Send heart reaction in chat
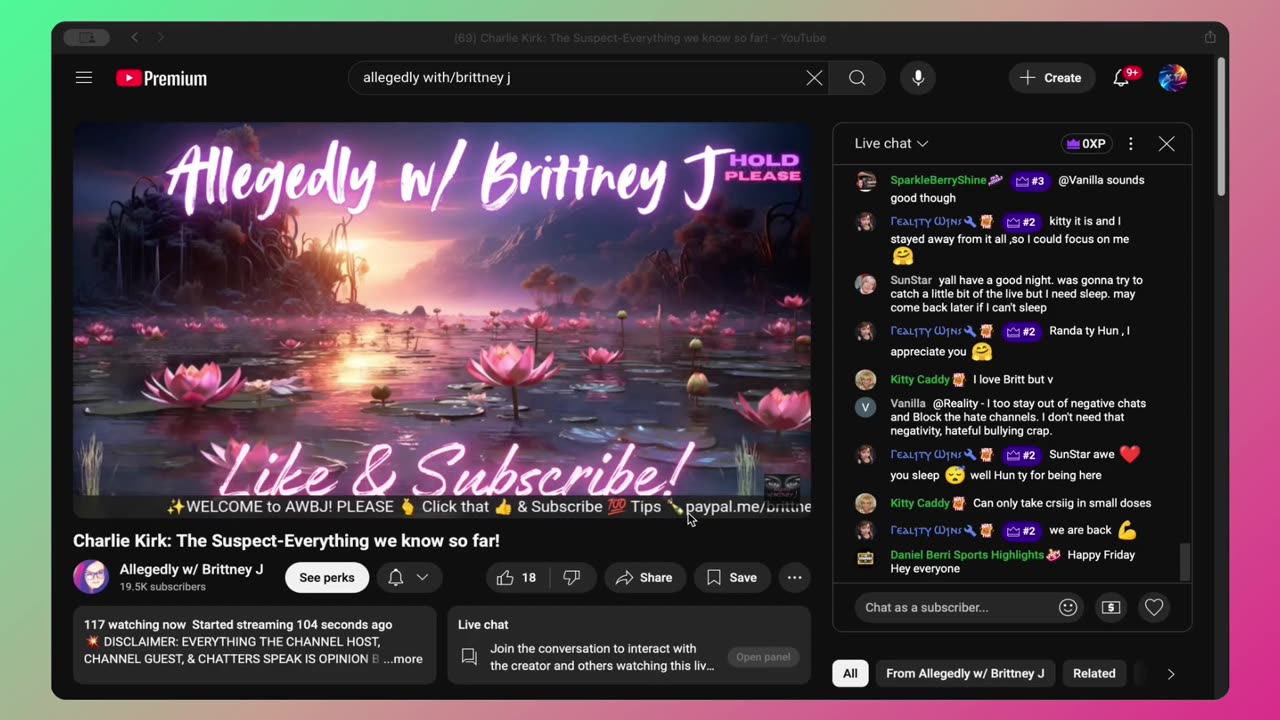This screenshot has height=720, width=1280. point(1154,607)
